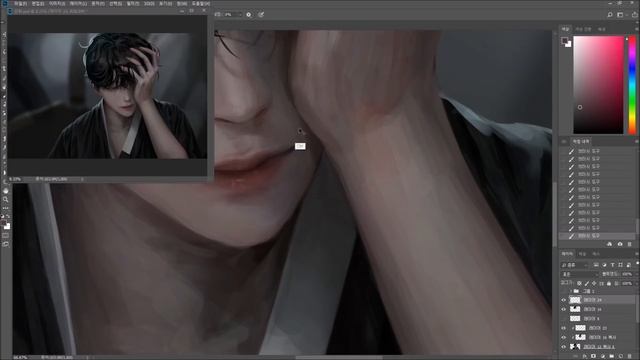This screenshot has width=640, height=360.
Task: Open the blending mode dropdown in Layers
Action: pyautogui.click(x=579, y=274)
